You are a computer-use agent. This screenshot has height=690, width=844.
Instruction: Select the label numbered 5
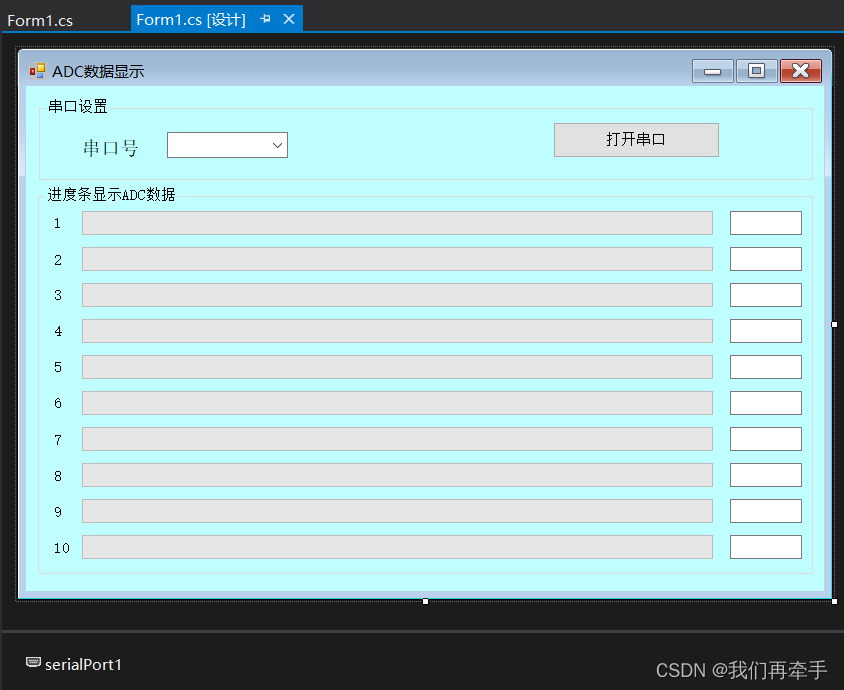pos(58,367)
